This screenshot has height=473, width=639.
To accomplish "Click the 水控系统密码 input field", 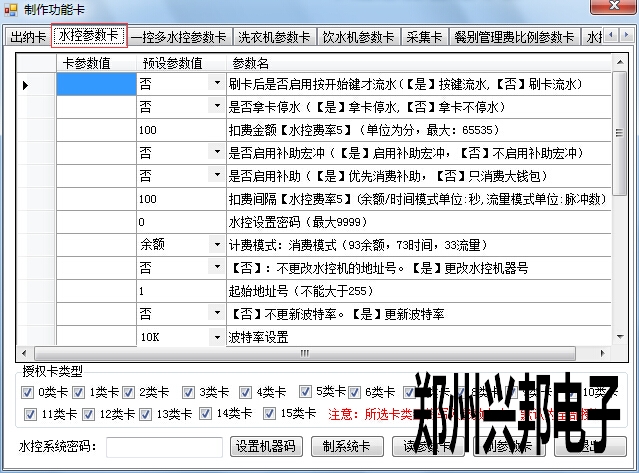I will pos(164,446).
